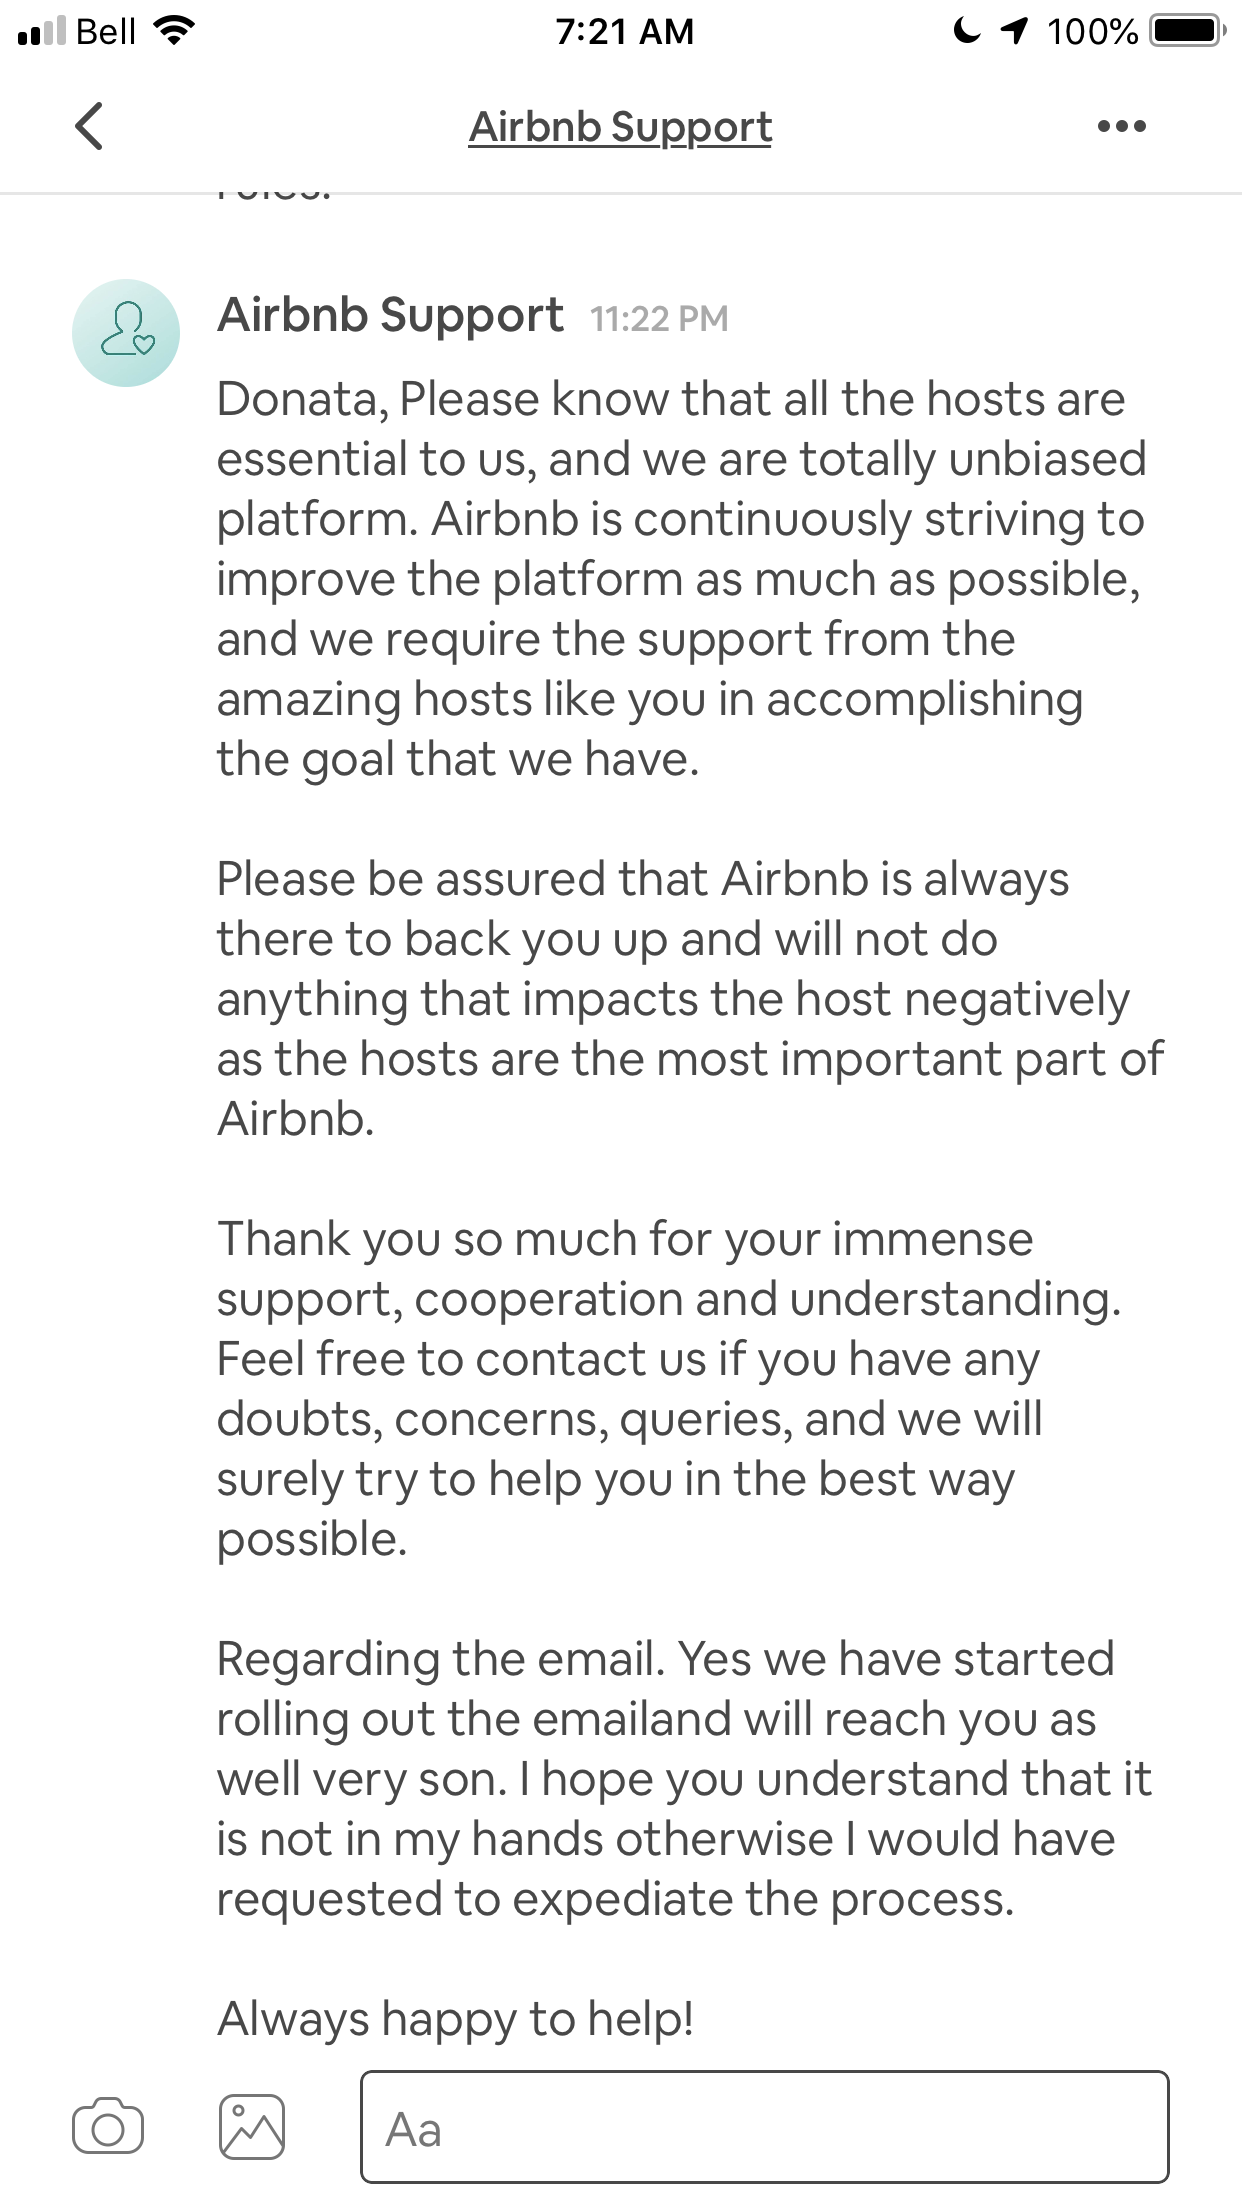This screenshot has height=2208, width=1242.
Task: Open the three-dot more options menu
Action: 1121,126
